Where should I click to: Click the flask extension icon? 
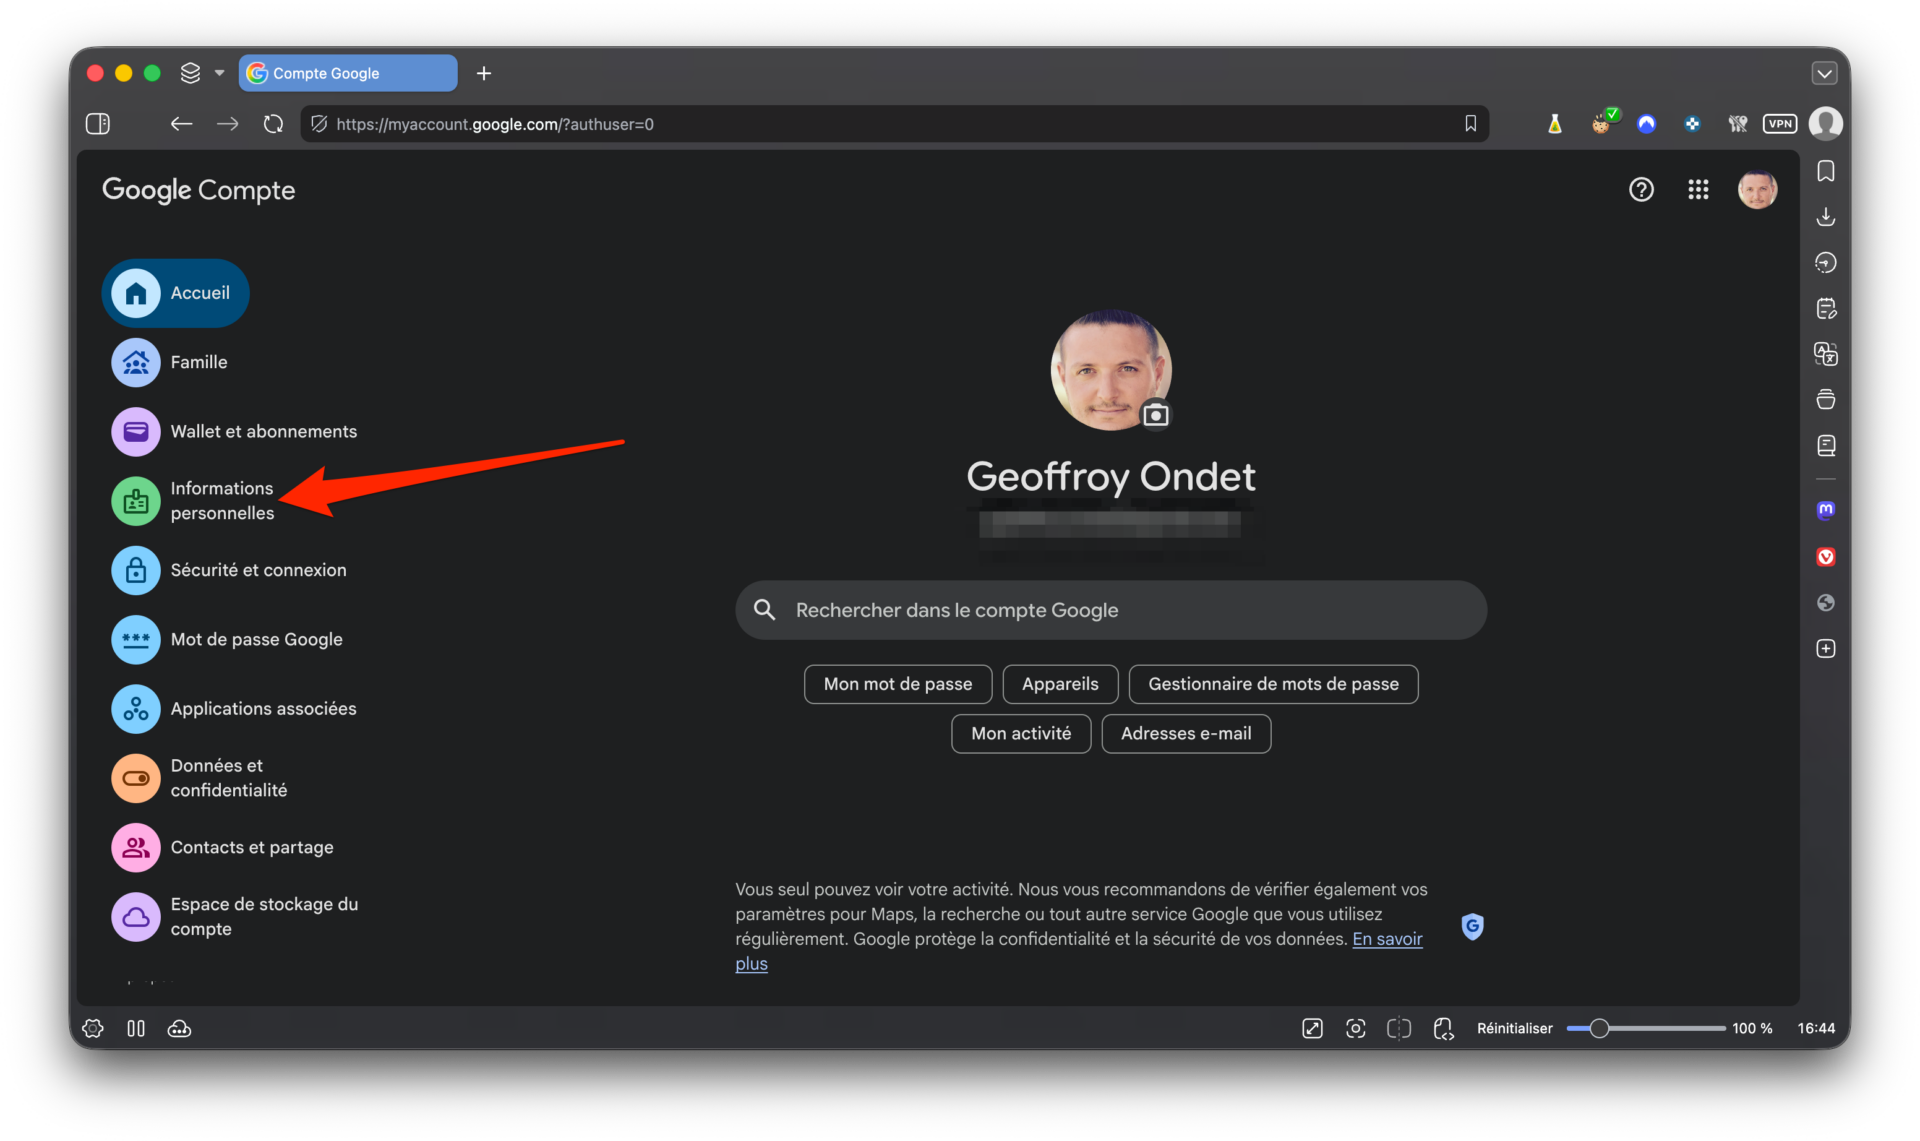click(1555, 124)
